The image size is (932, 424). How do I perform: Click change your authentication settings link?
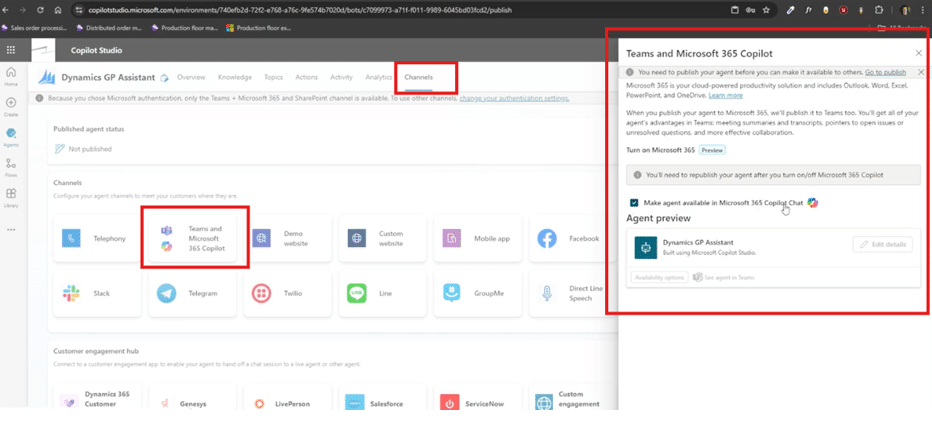click(x=515, y=98)
